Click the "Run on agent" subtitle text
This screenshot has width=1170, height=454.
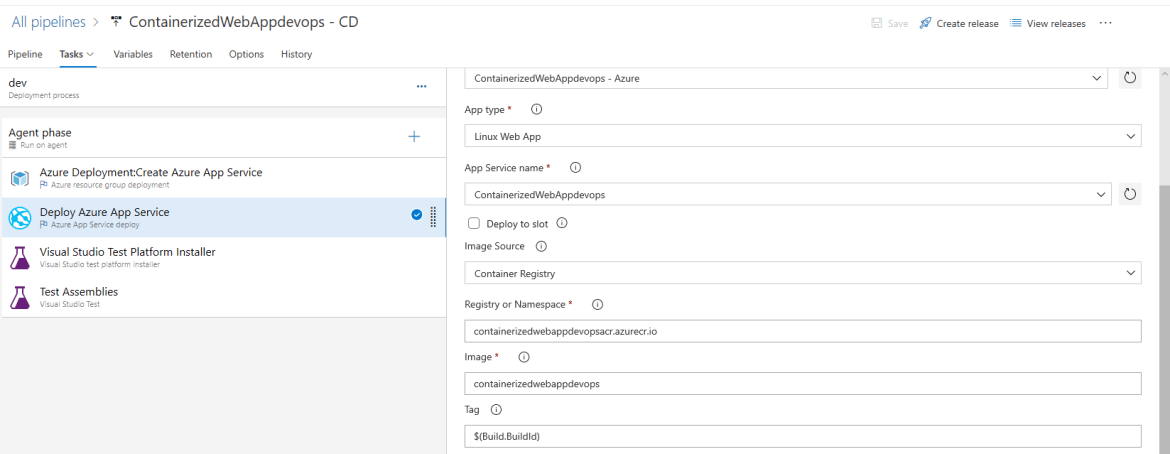[43, 146]
